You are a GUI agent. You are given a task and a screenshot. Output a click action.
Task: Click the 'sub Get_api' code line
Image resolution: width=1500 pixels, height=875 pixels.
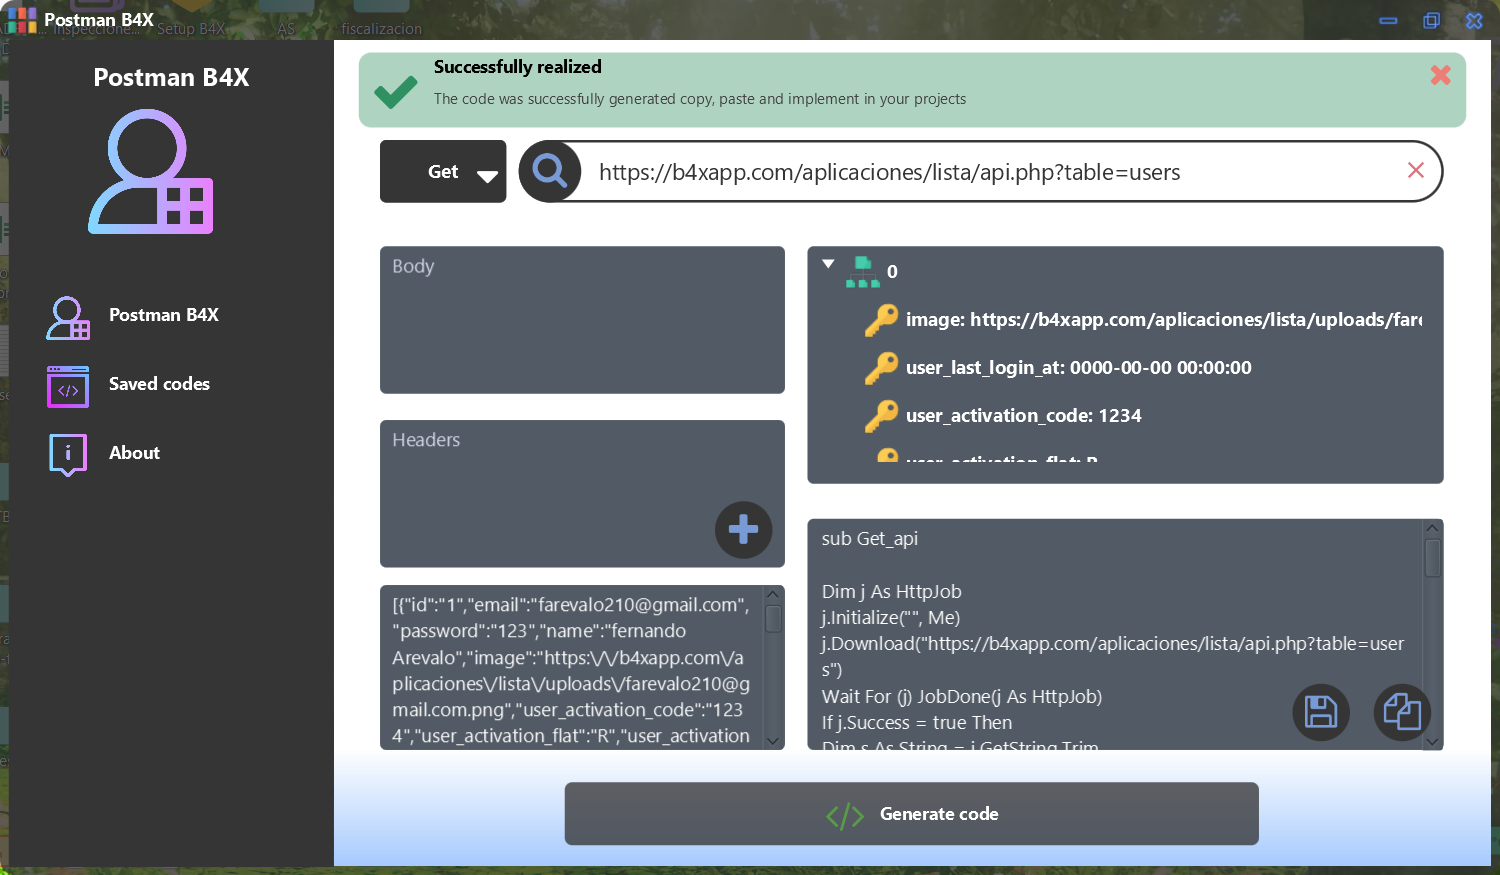pyautogui.click(x=870, y=539)
